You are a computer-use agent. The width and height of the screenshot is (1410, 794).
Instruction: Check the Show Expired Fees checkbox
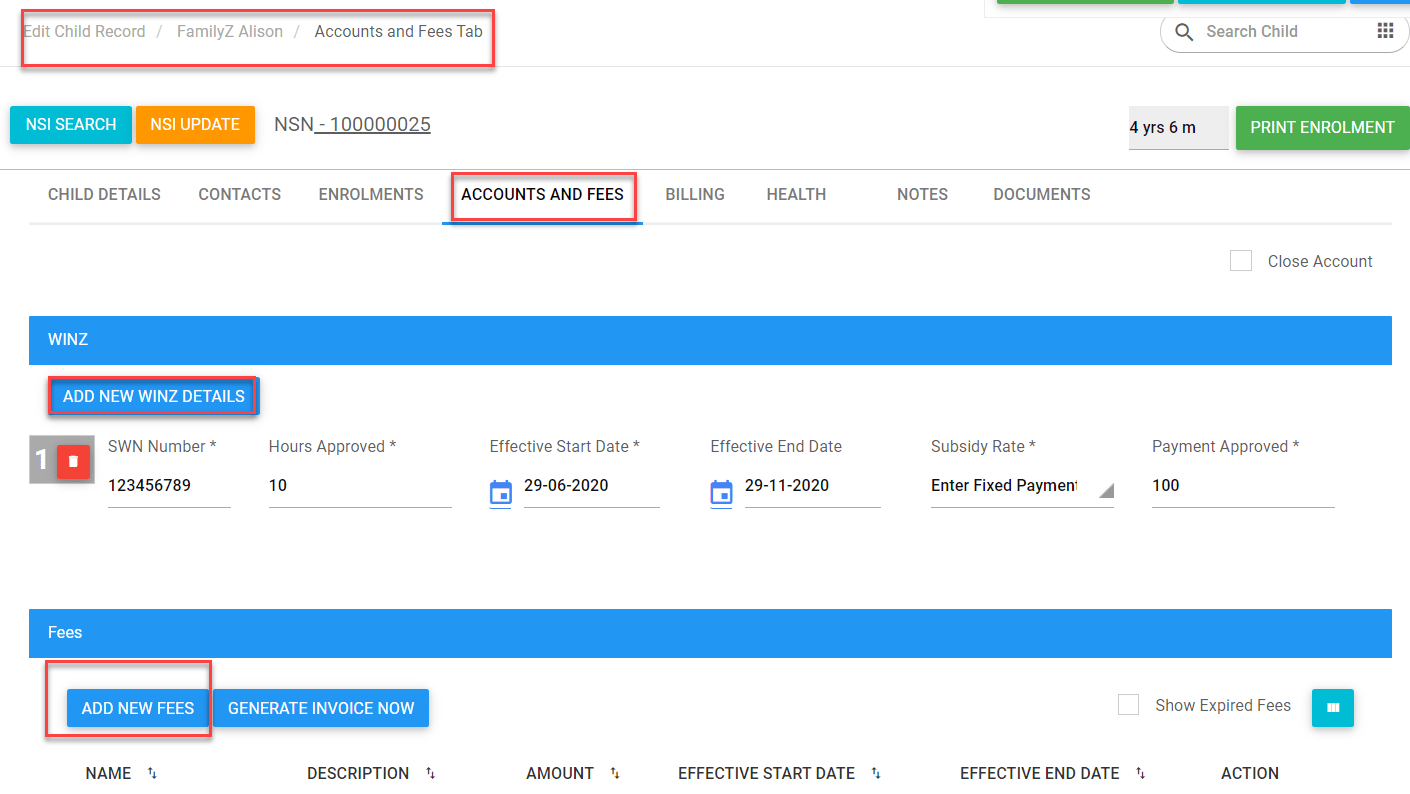(1128, 704)
